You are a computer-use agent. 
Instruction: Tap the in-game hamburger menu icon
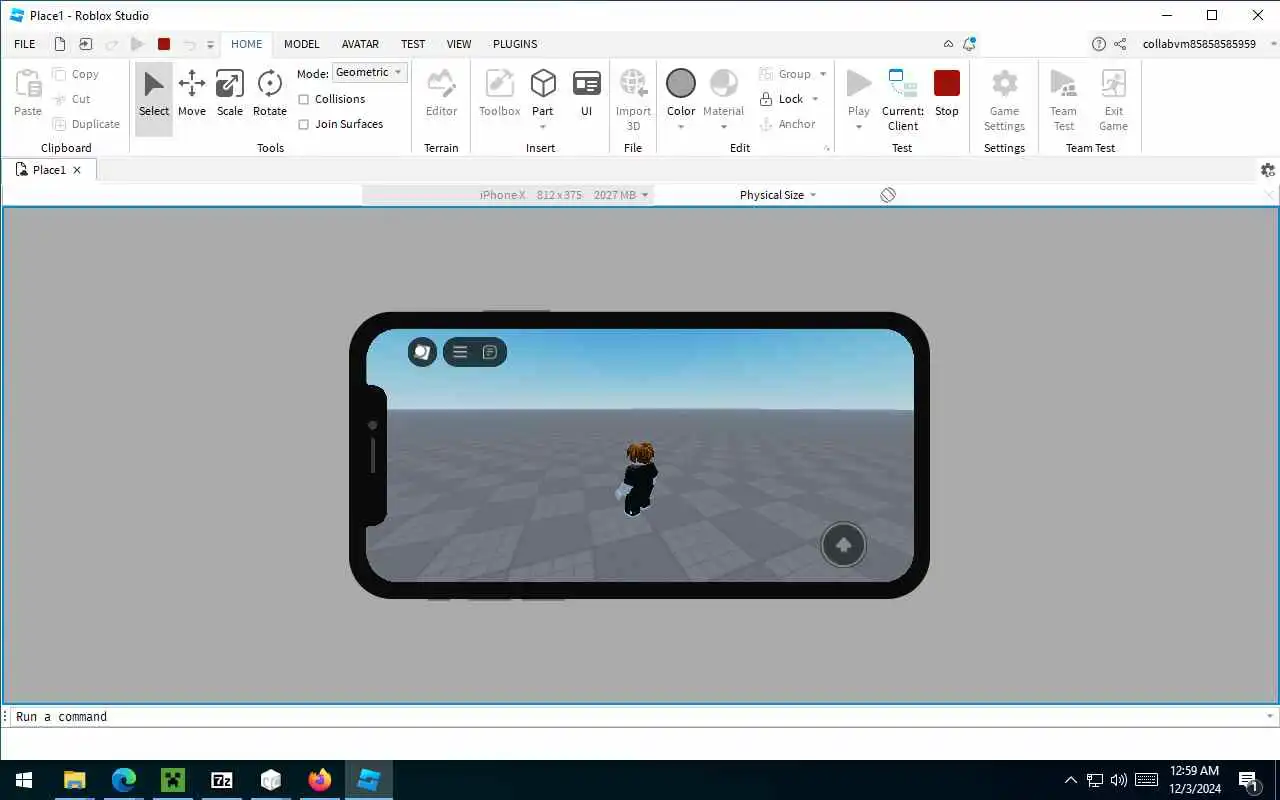tap(460, 352)
